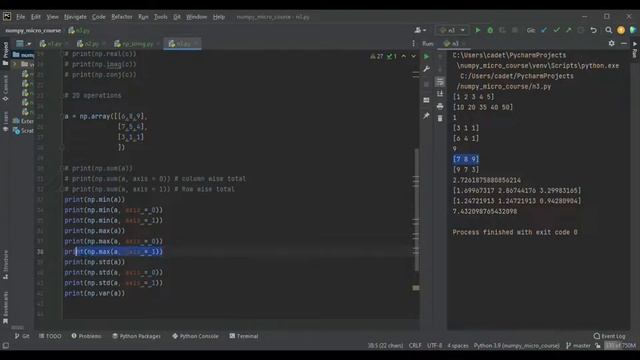
Task: Click the warnings count 27 indicator
Action: (x=377, y=56)
